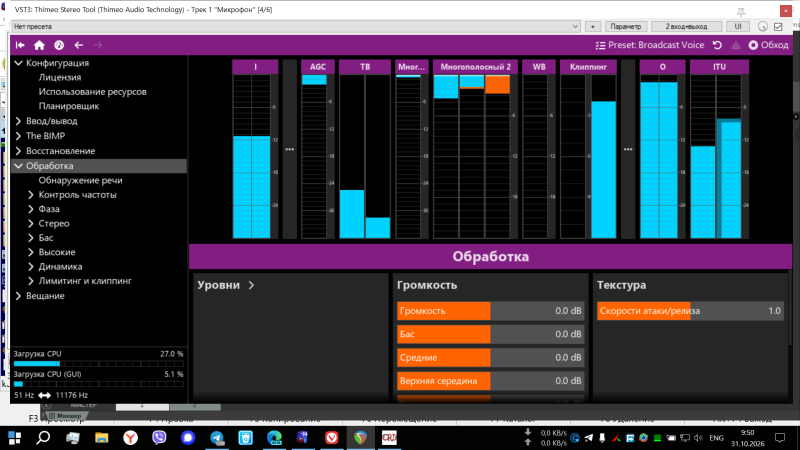
Task: Click the jump-to-start icon in purple toolbar
Action: coord(20,45)
